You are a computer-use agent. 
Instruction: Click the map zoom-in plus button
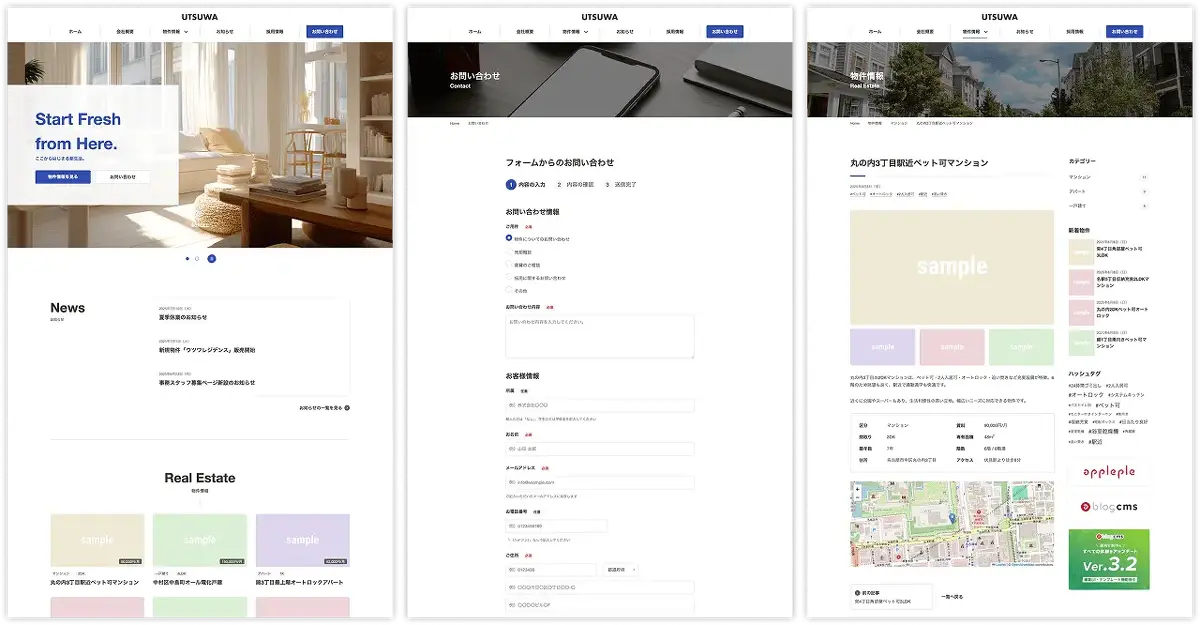click(x=857, y=488)
